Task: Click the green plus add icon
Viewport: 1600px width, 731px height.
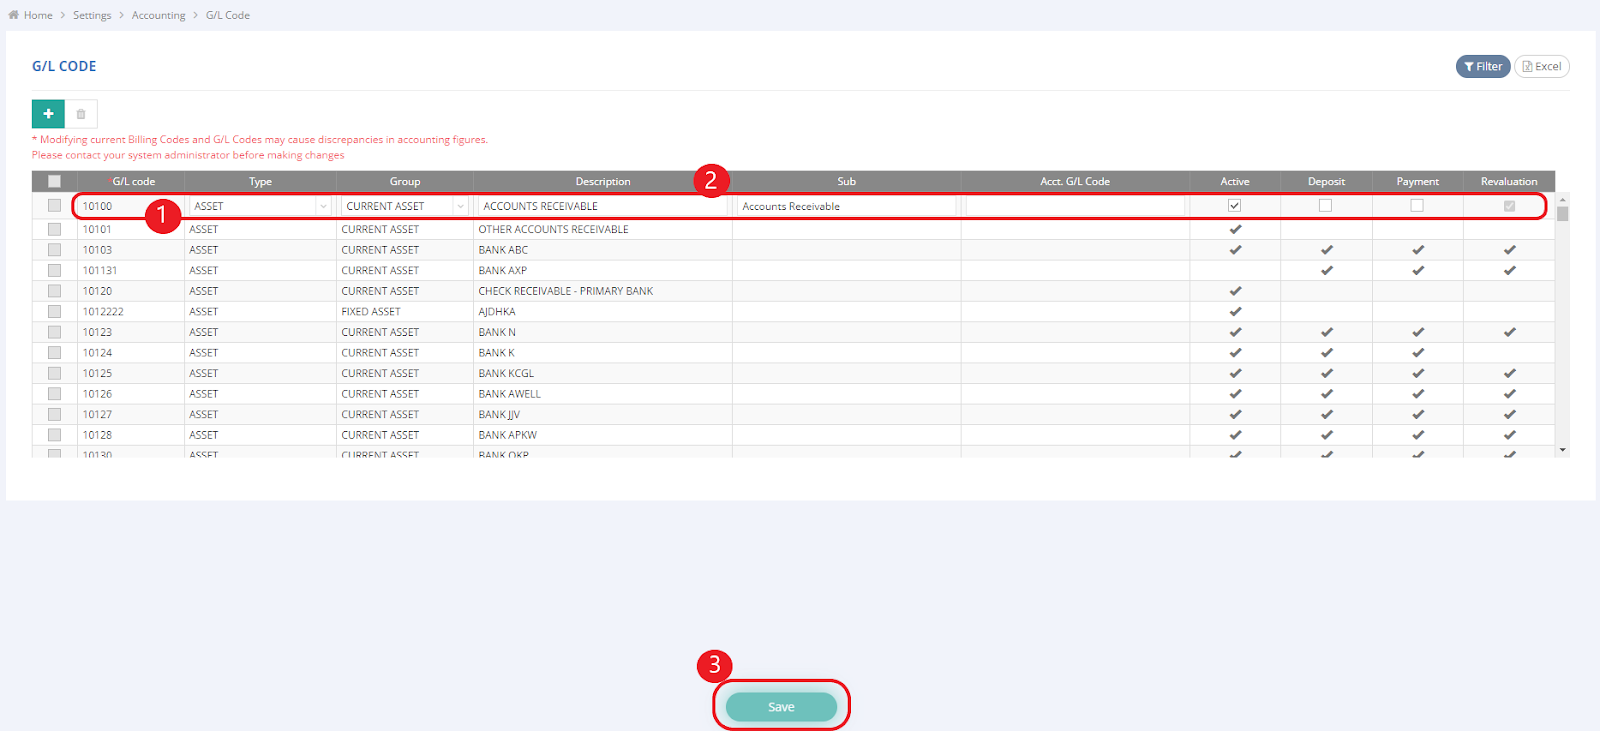Action: [48, 114]
